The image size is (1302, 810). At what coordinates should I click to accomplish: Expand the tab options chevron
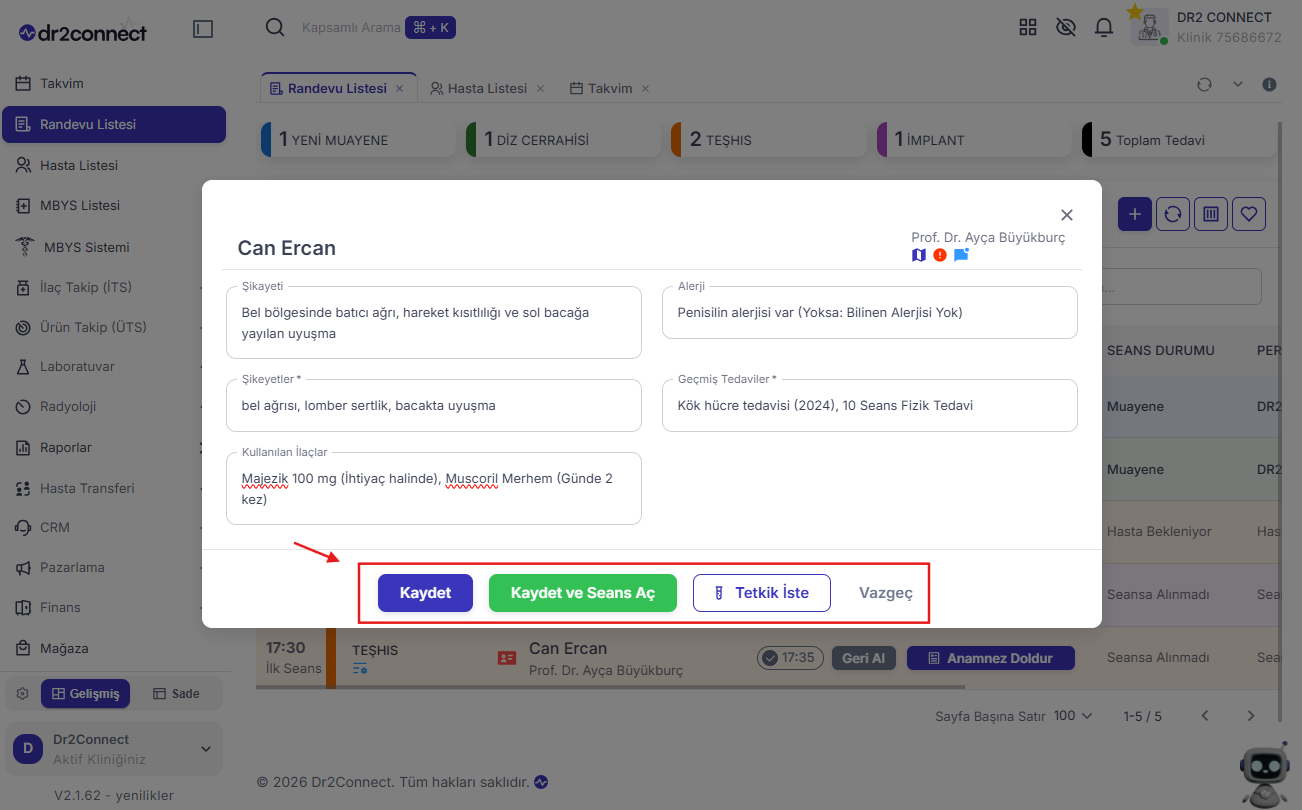point(1237,85)
